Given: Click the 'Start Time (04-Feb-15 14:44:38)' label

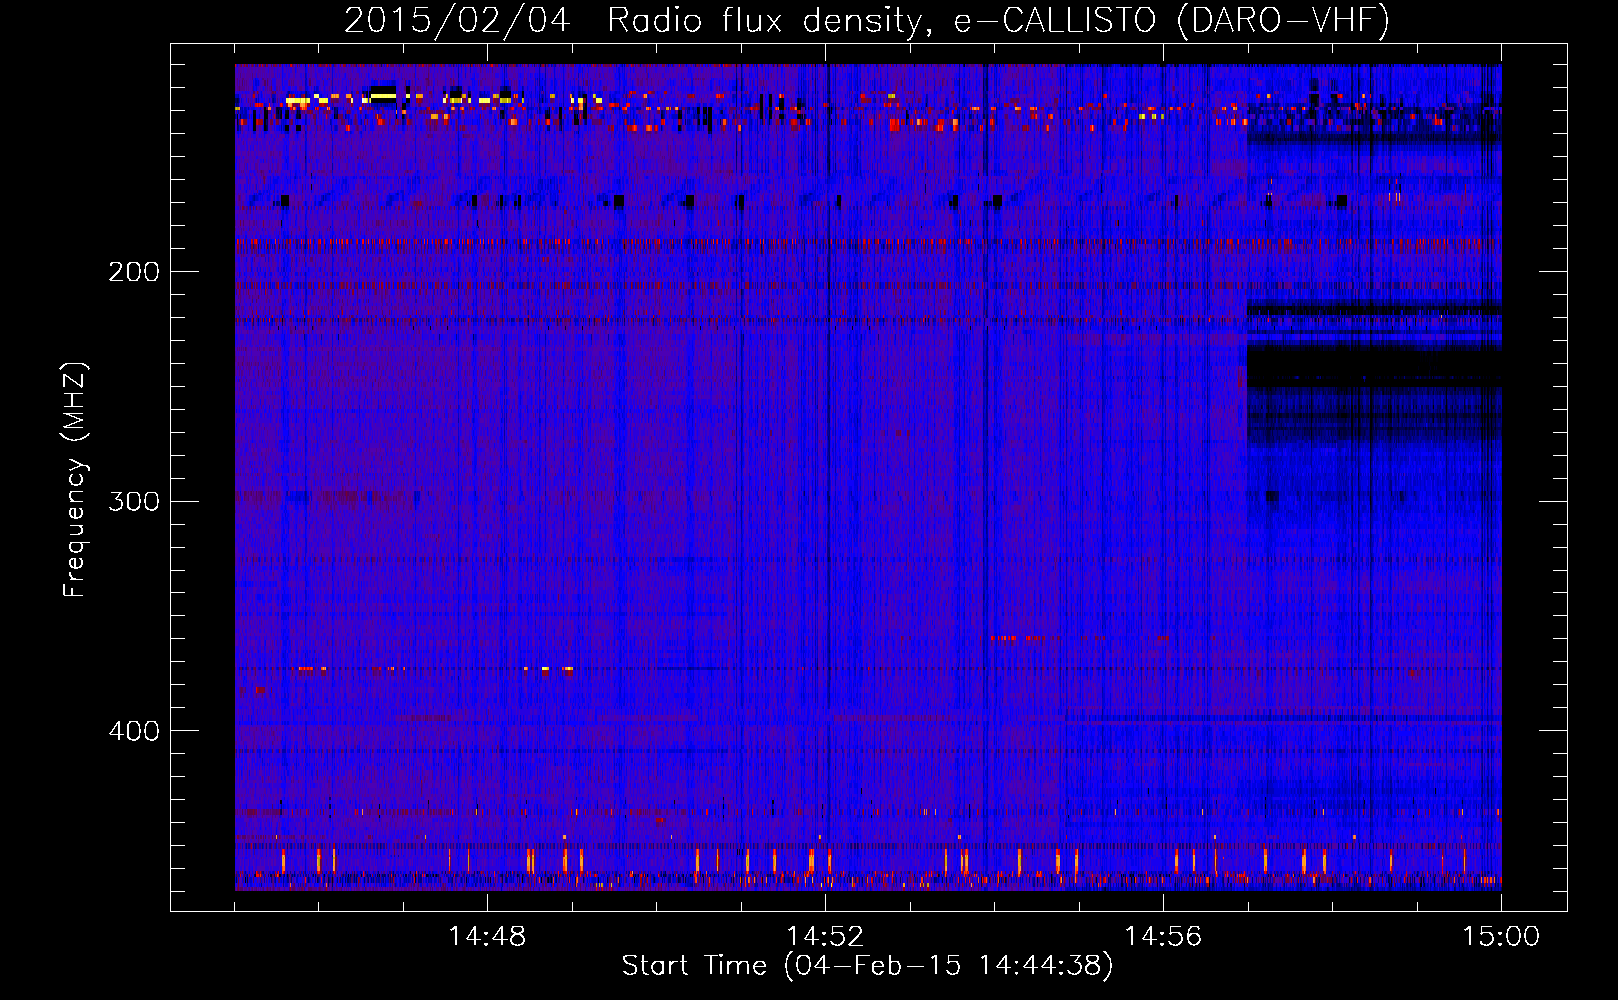Looking at the screenshot, I should tap(867, 966).
